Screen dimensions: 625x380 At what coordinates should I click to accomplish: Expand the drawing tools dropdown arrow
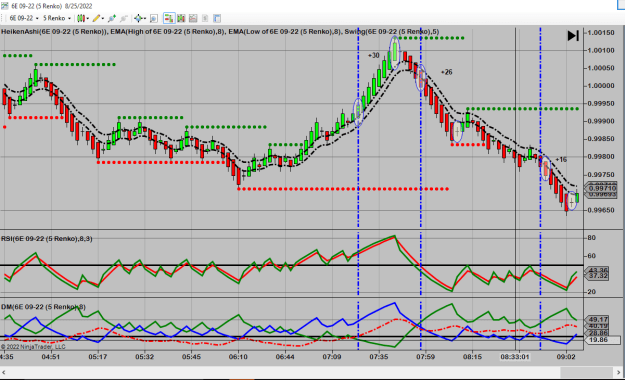tap(103, 18)
